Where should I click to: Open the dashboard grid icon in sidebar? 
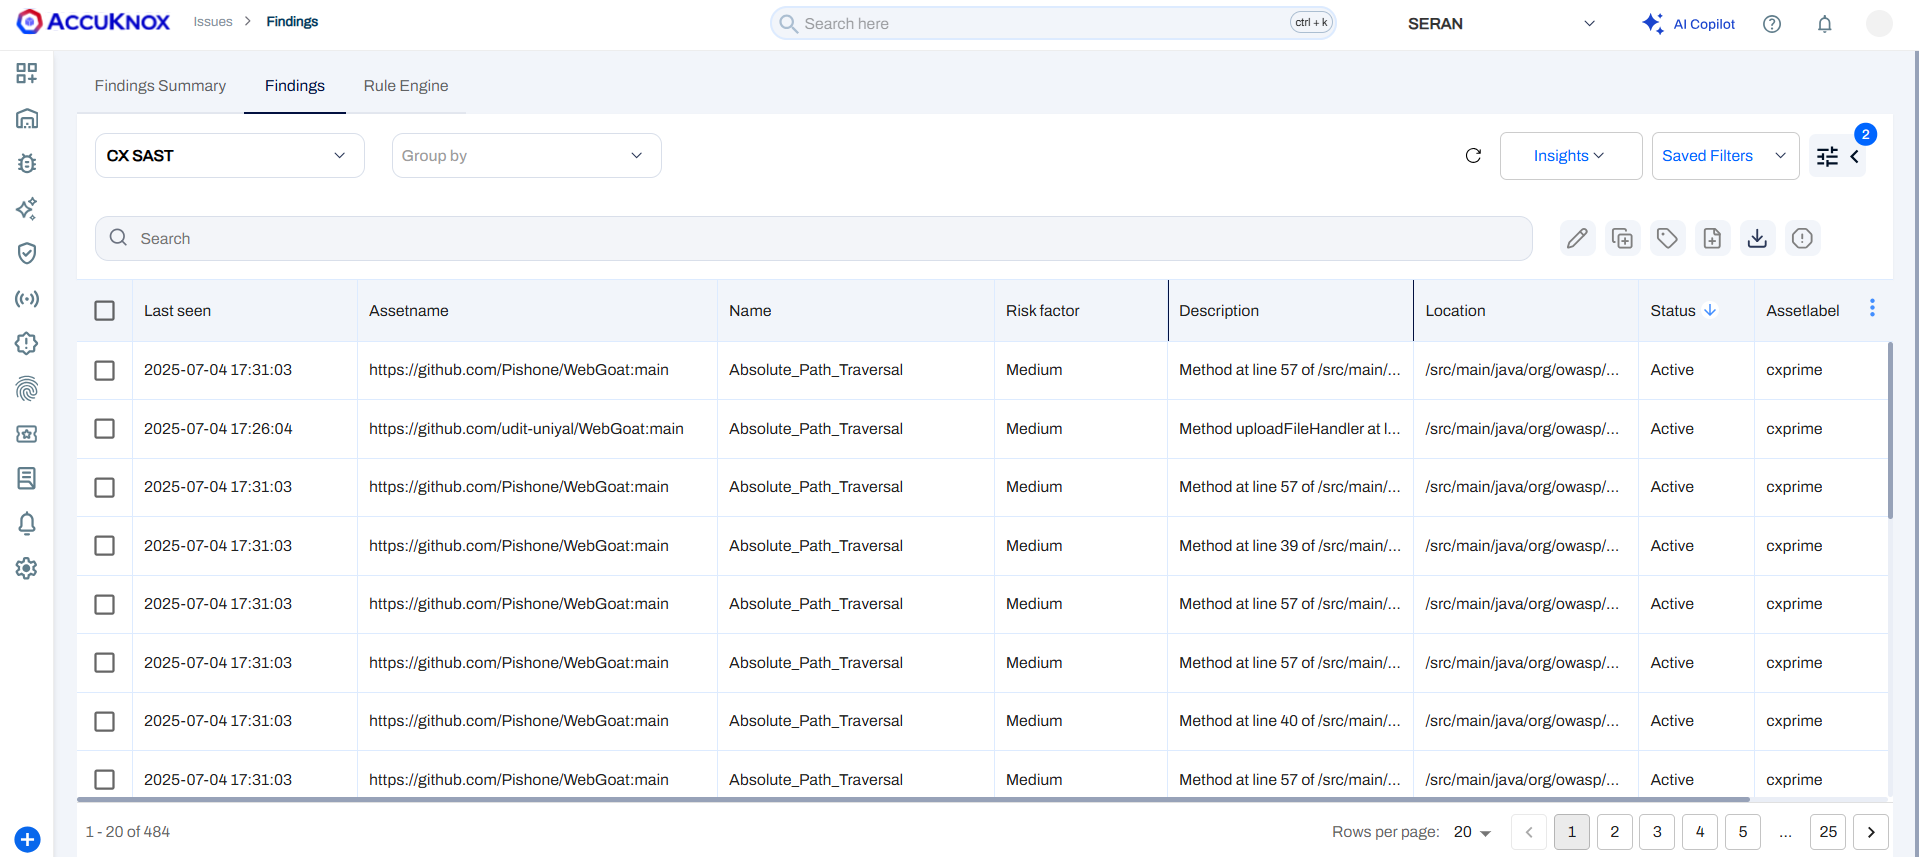coord(27,73)
